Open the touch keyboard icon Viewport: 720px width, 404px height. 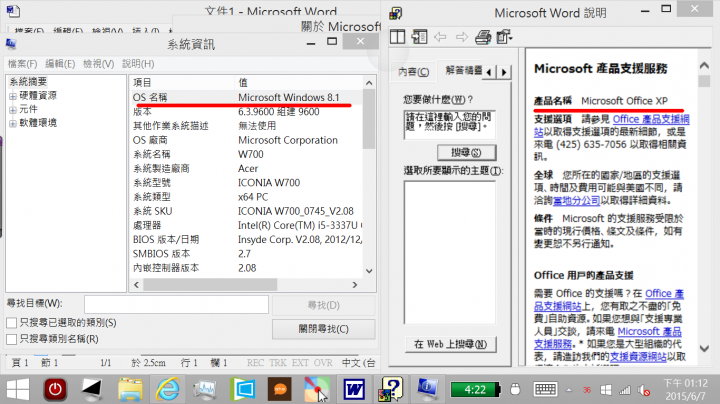[x=545, y=390]
